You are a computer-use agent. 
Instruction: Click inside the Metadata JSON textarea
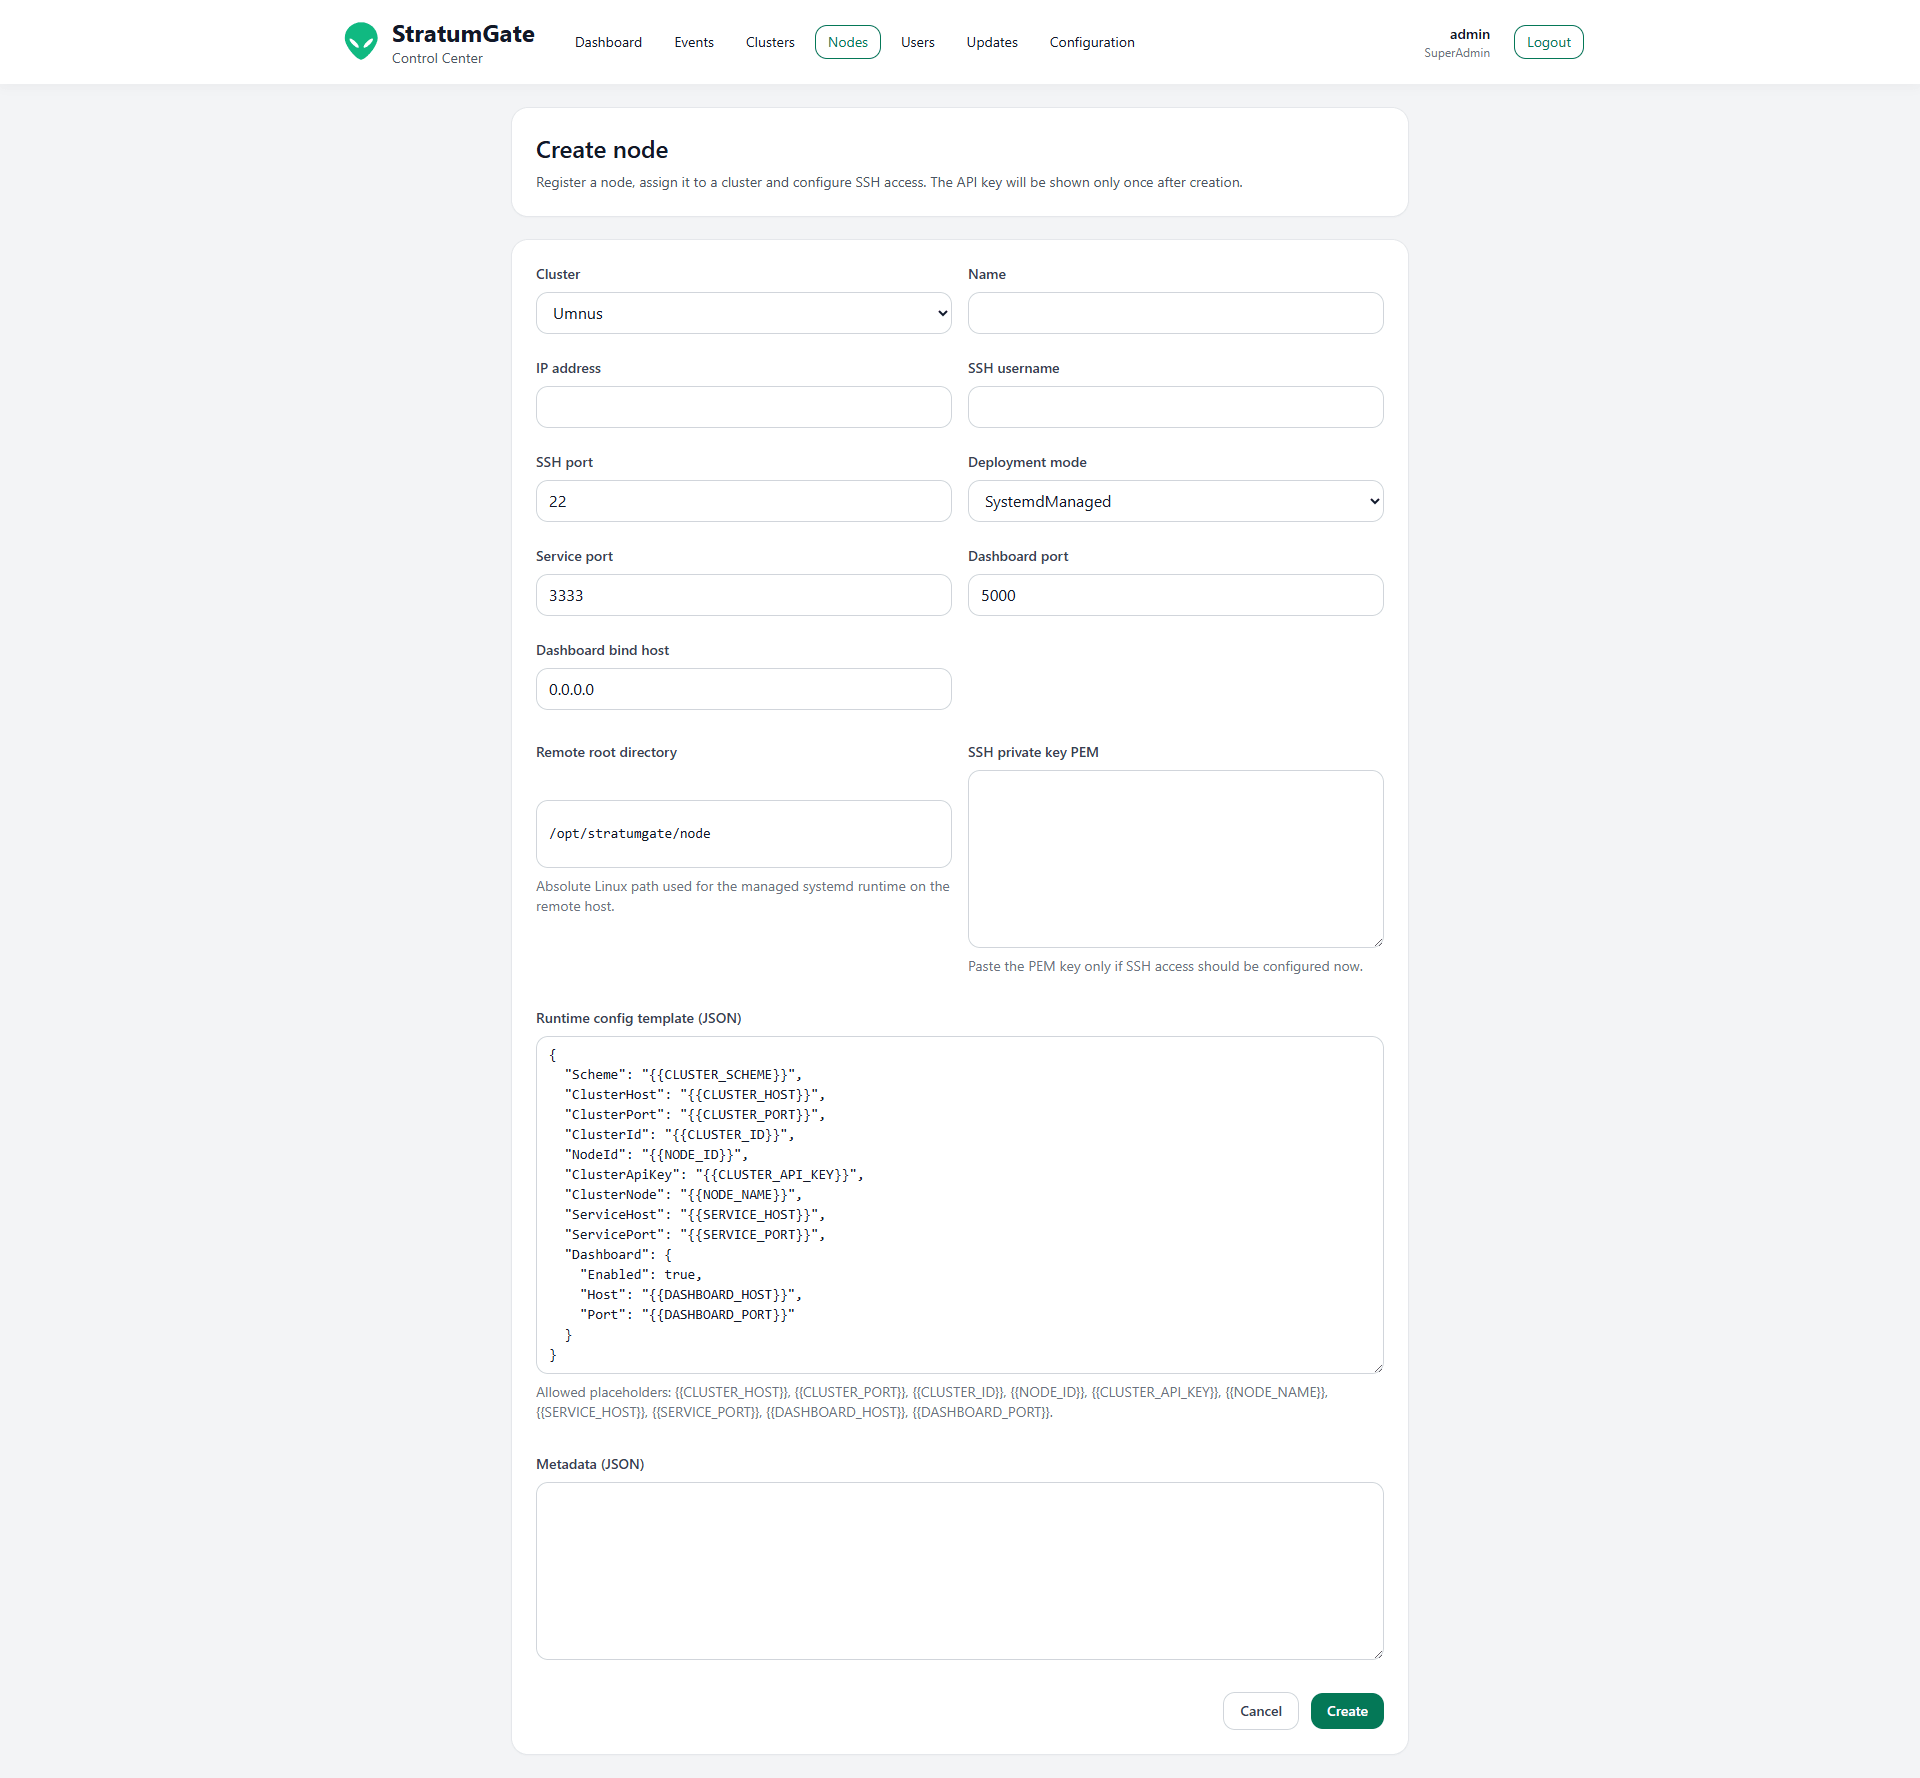[959, 1570]
